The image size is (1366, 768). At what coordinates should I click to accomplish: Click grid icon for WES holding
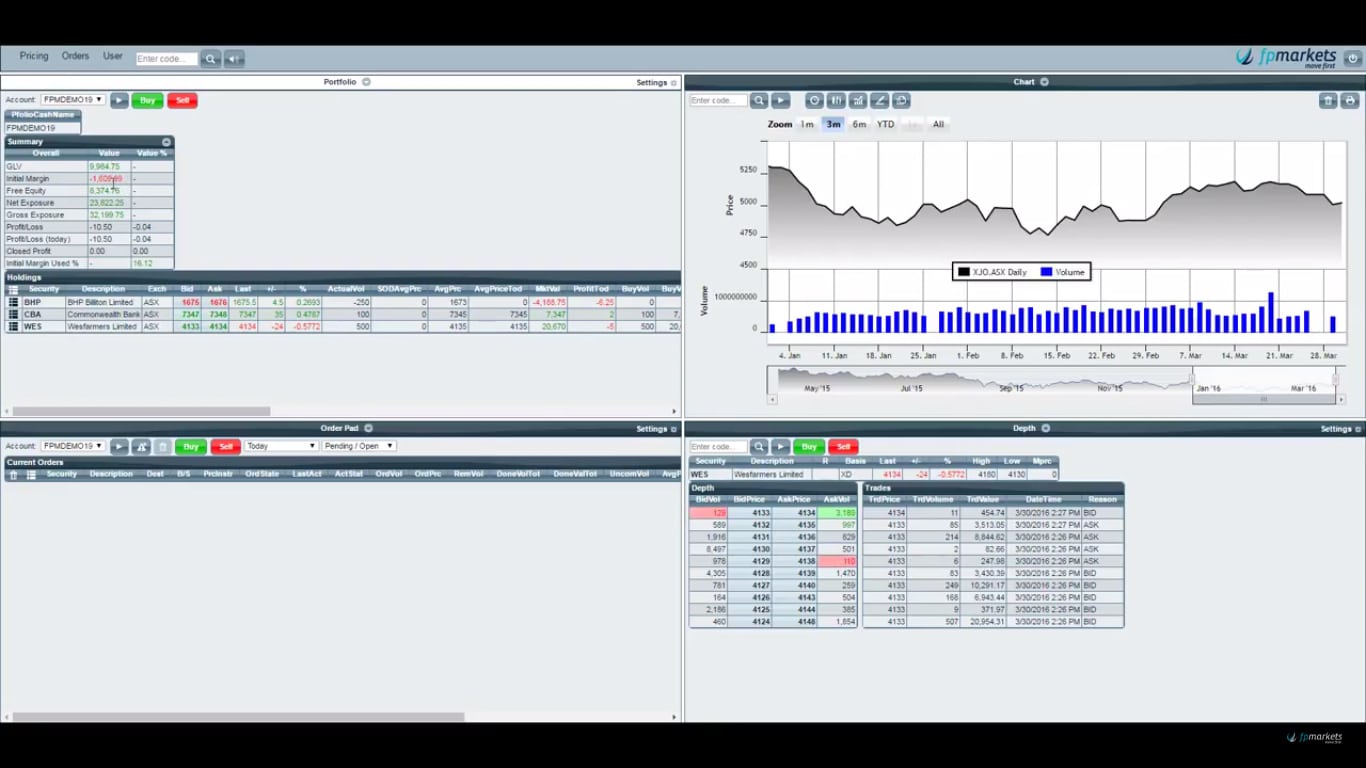pos(13,326)
